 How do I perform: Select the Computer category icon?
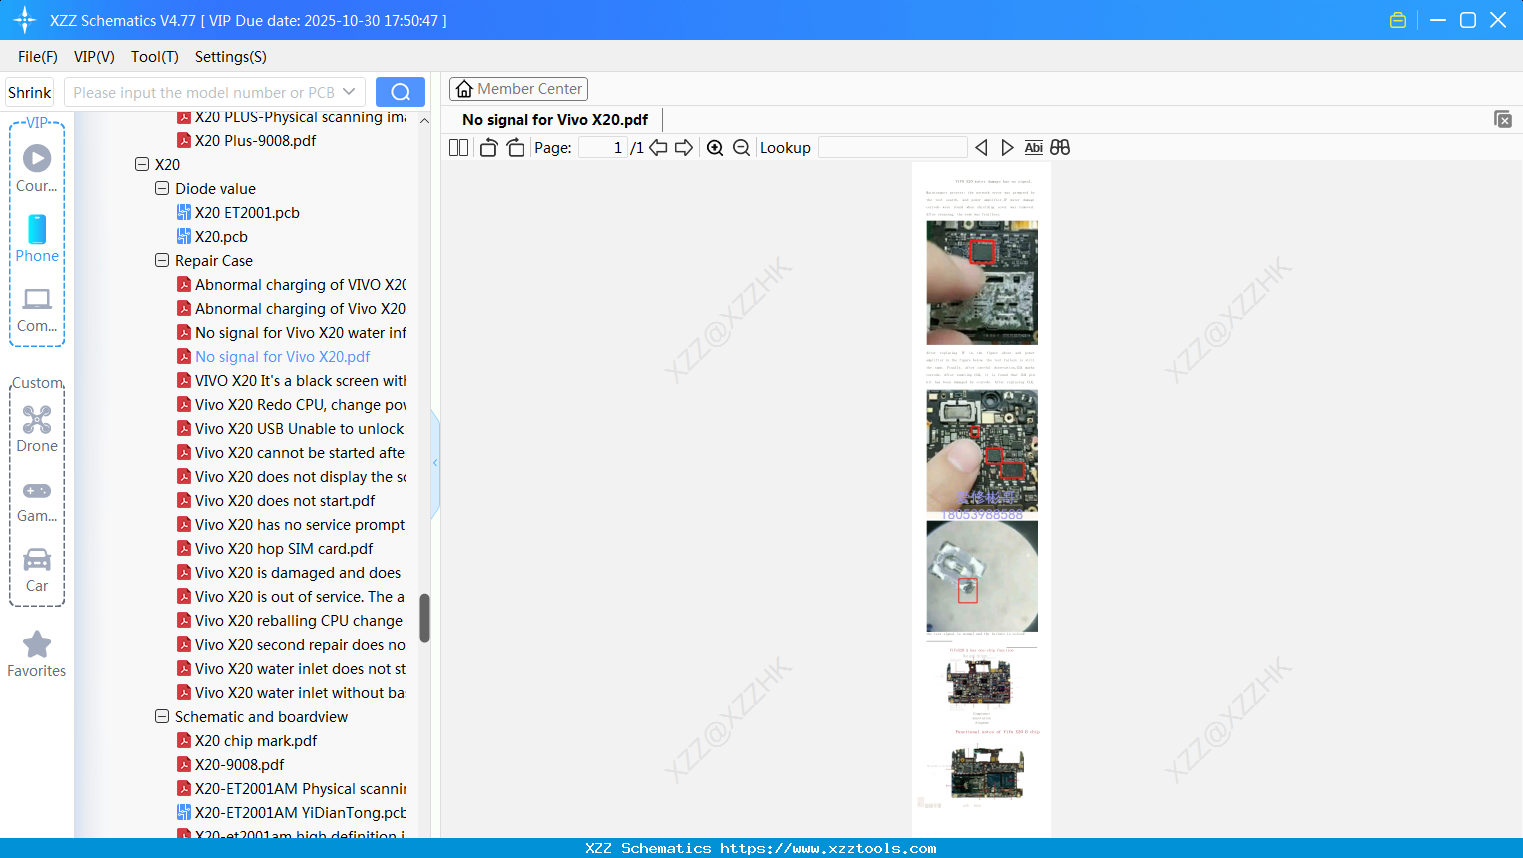[37, 309]
